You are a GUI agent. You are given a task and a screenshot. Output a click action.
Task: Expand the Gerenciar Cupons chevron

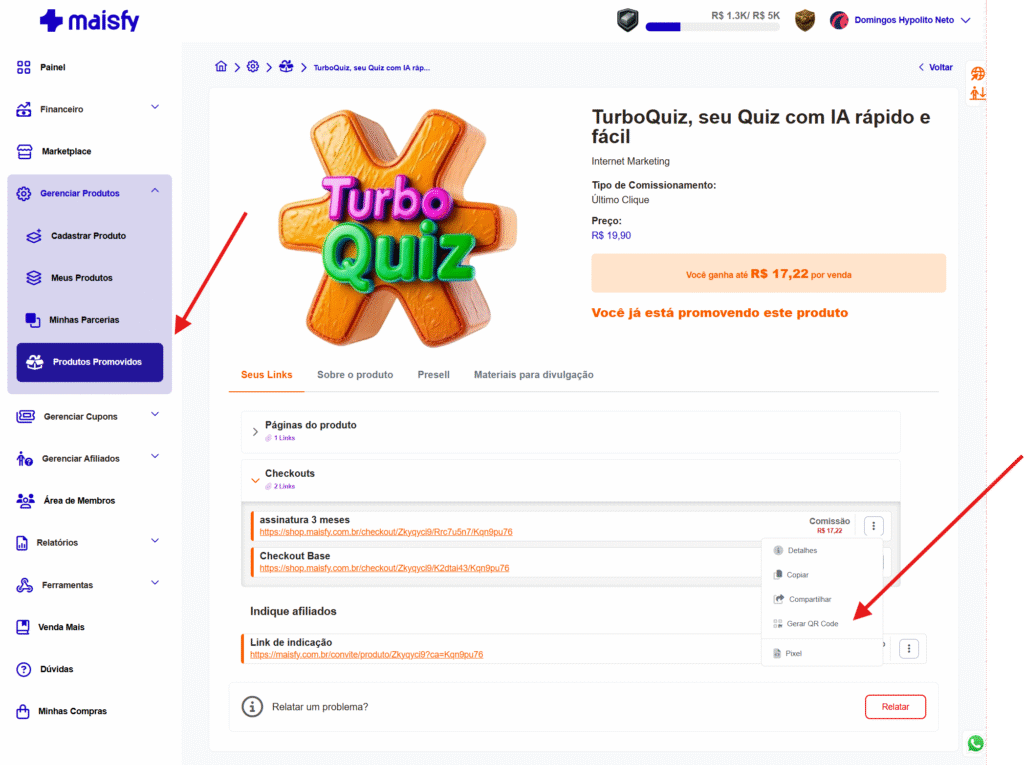[x=155, y=414]
